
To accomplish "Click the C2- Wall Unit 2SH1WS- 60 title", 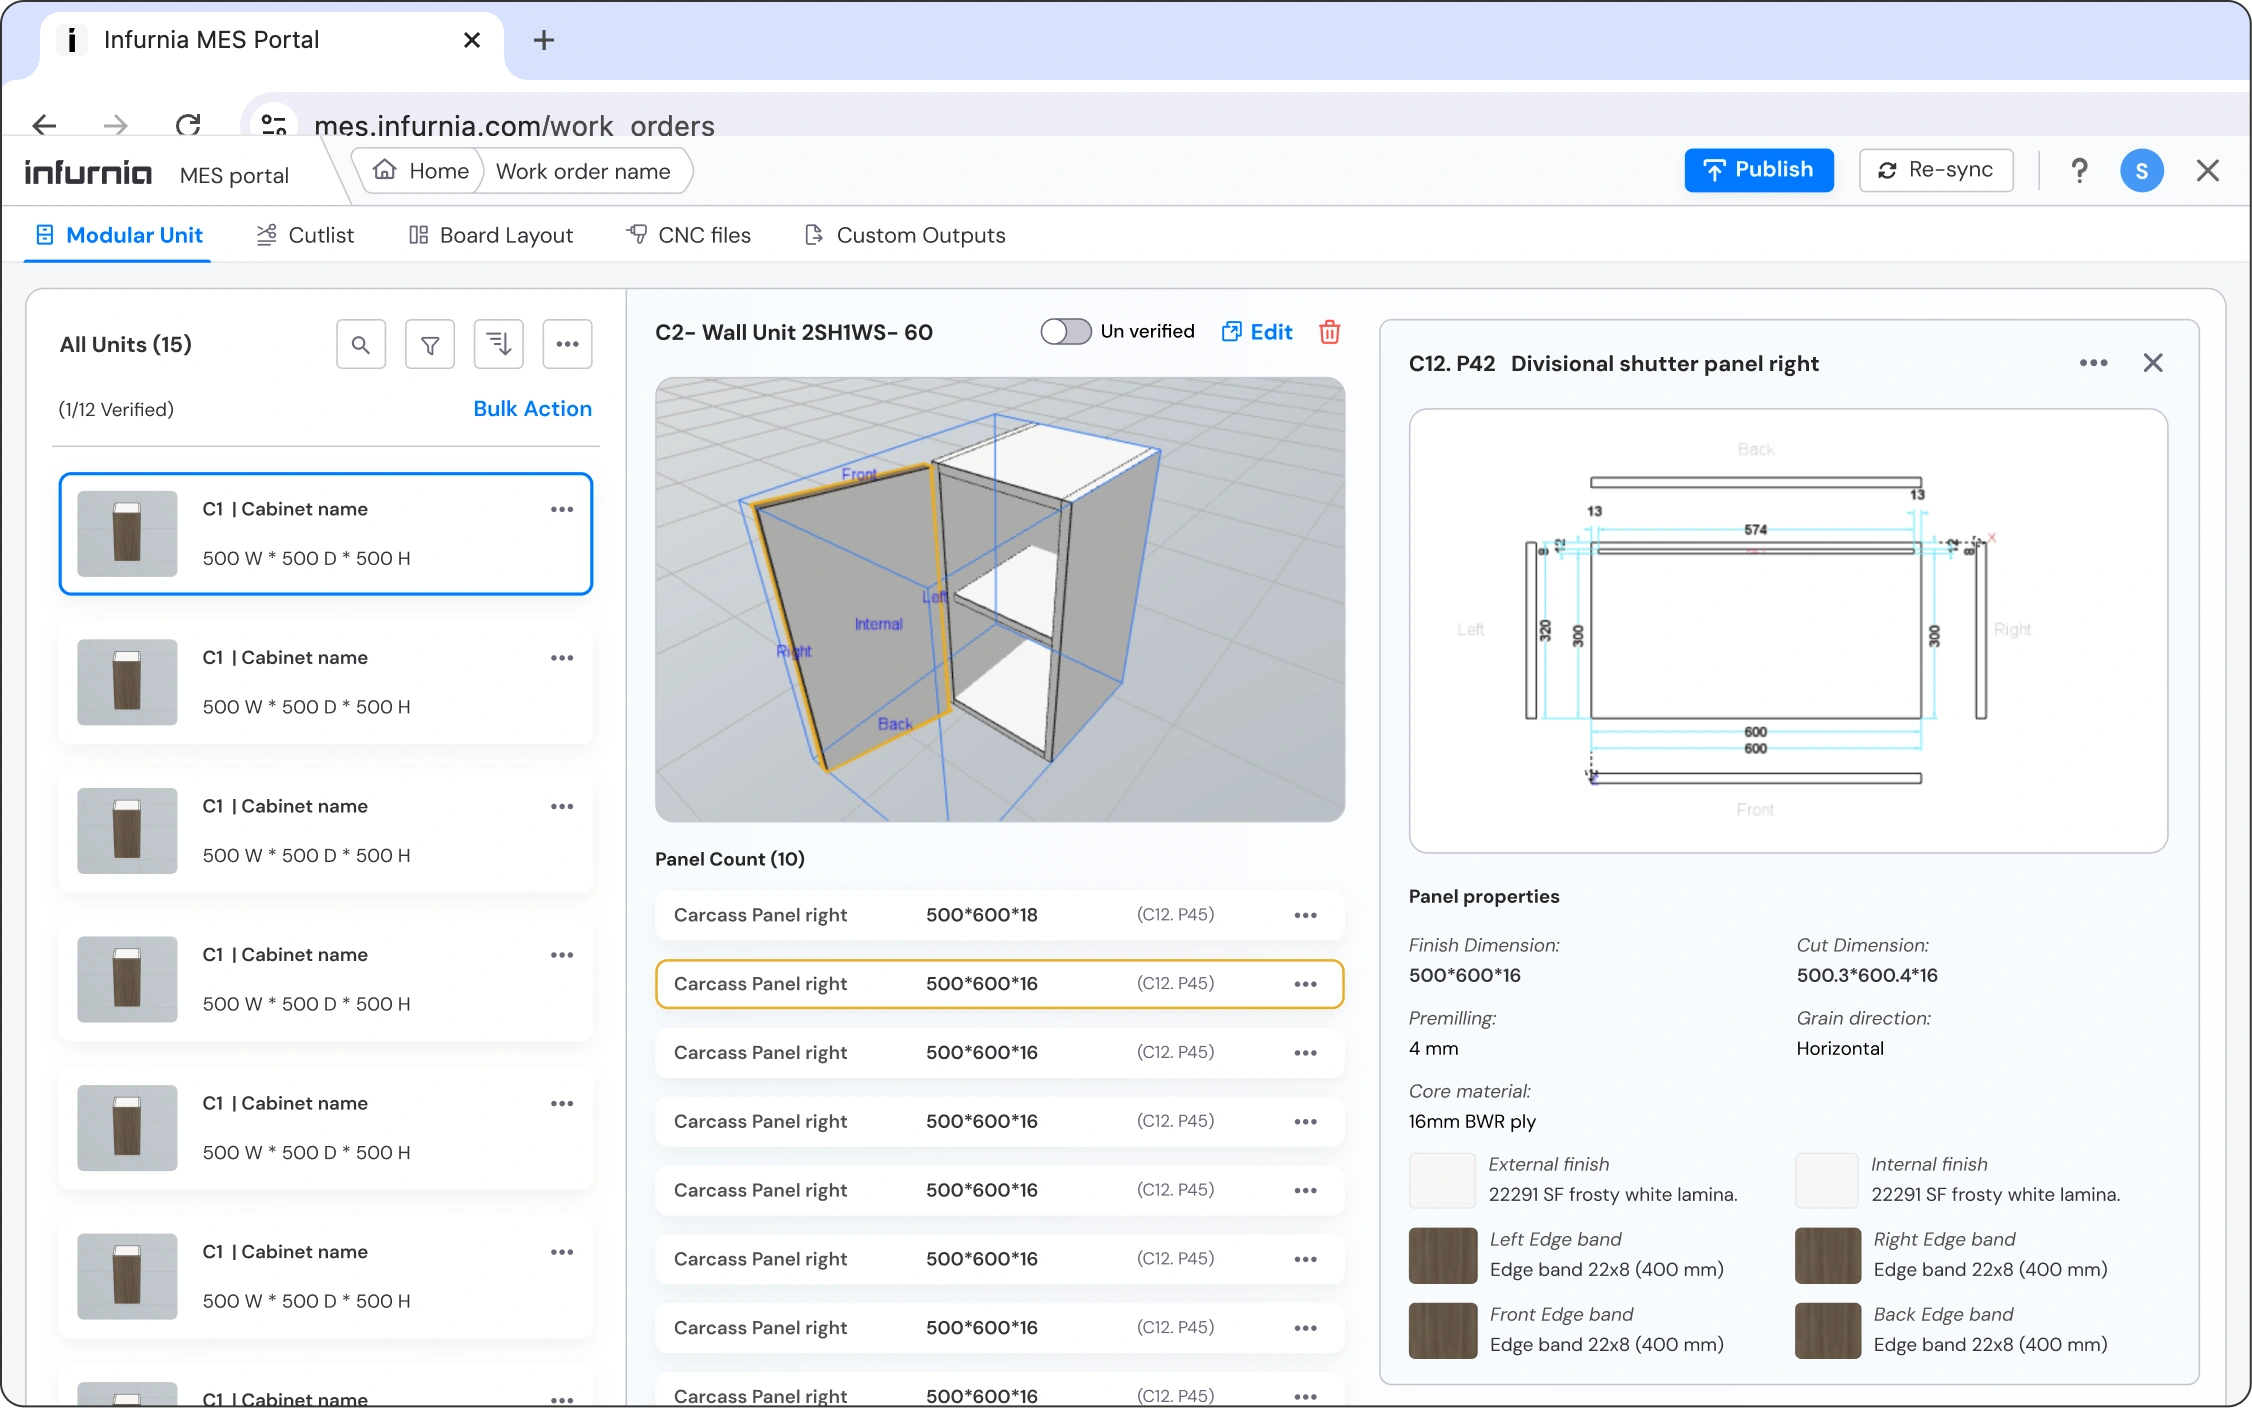I will tap(794, 332).
